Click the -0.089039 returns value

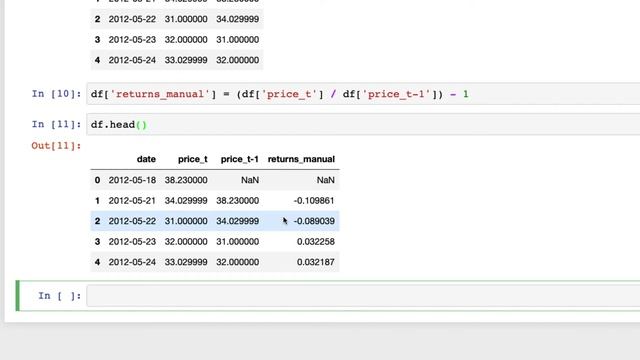click(x=314, y=221)
